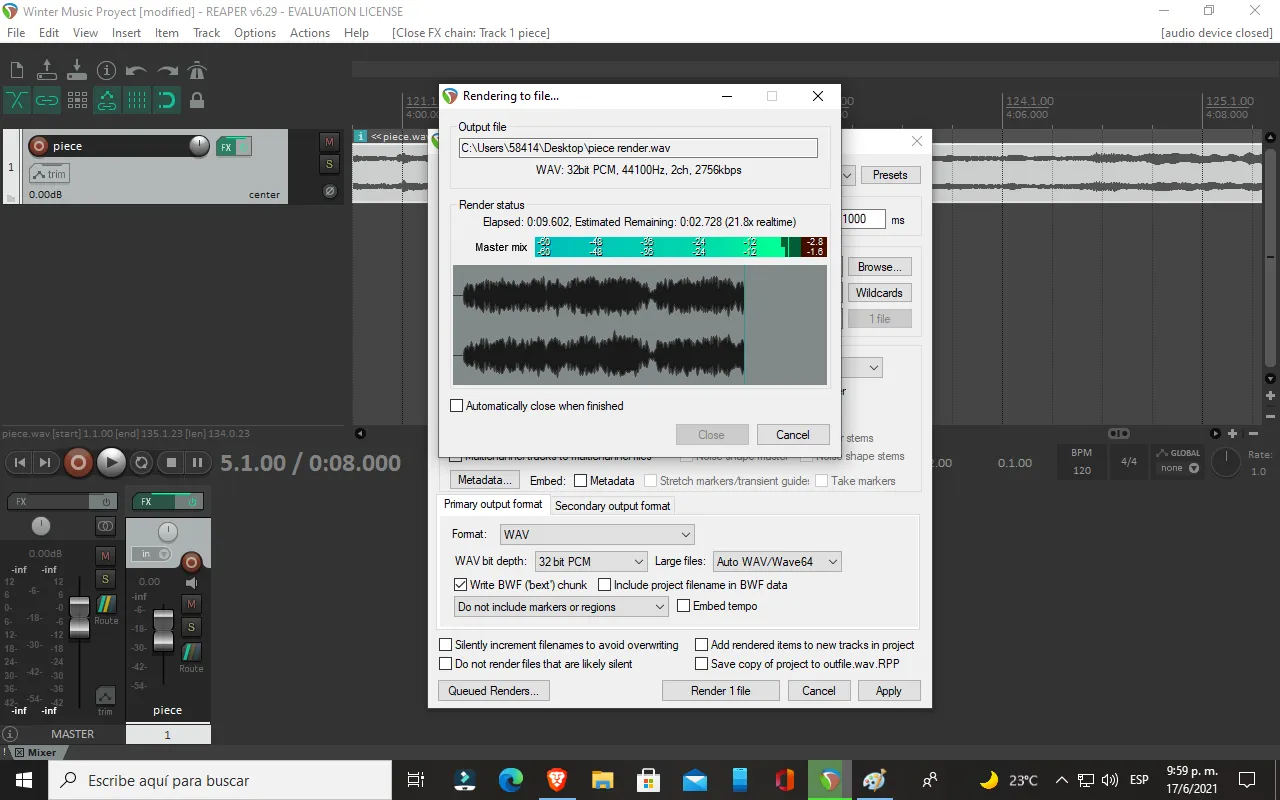Check Save copy of project to outfile.wav.RPP
Viewport: 1280px width, 800px height.
pos(702,664)
